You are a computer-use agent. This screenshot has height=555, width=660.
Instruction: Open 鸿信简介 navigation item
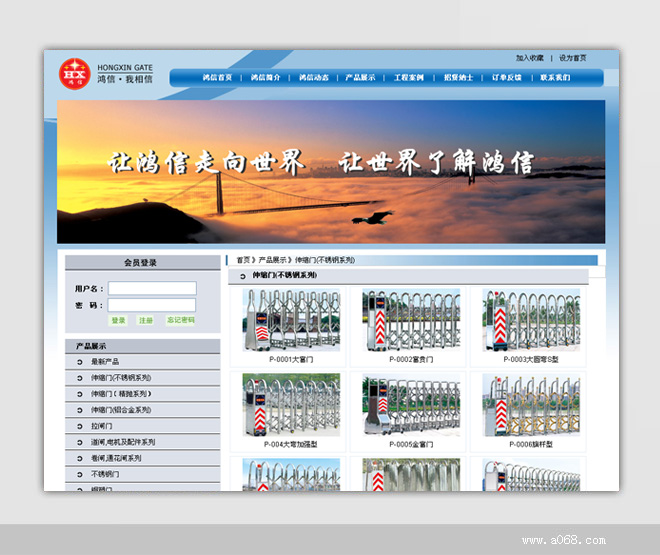(265, 77)
